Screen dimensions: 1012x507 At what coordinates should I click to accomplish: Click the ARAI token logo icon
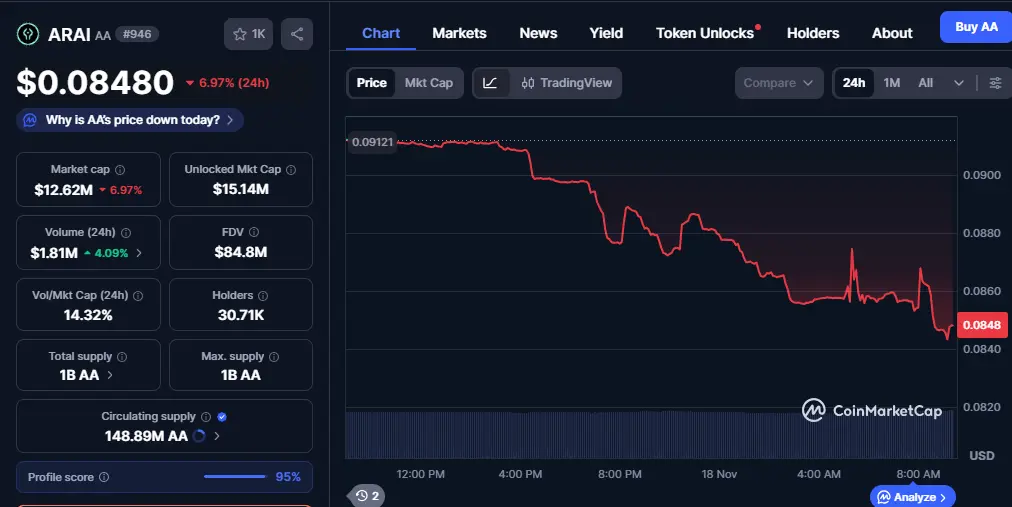[x=28, y=34]
